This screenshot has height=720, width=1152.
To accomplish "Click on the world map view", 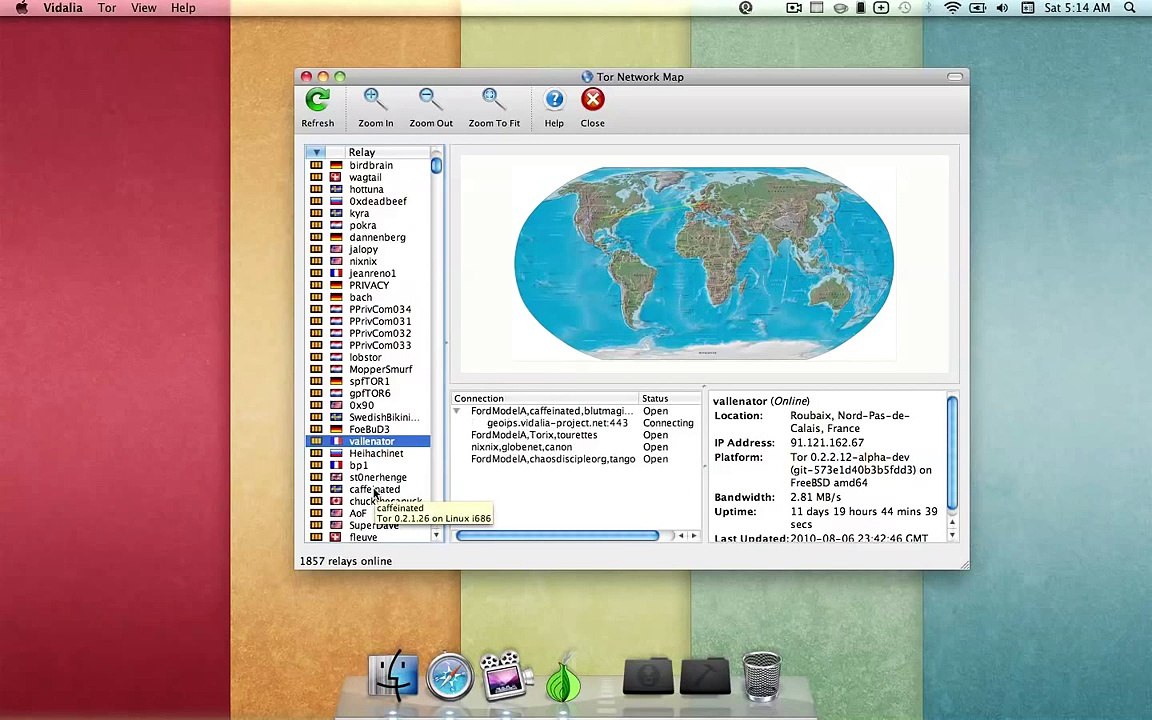I will point(704,262).
